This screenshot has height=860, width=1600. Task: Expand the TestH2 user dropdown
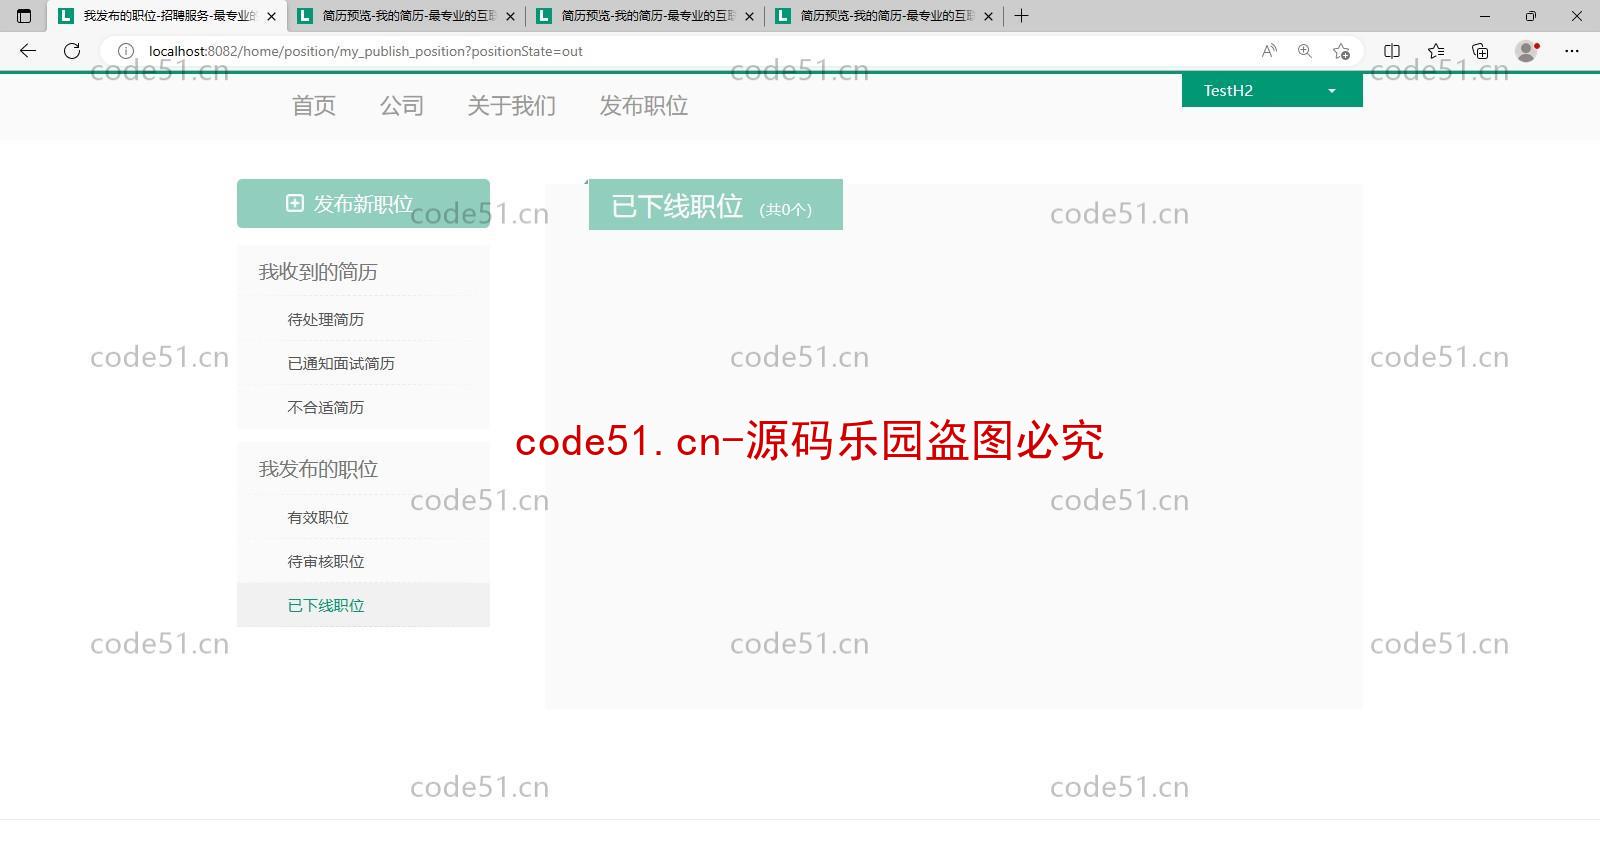point(1272,90)
